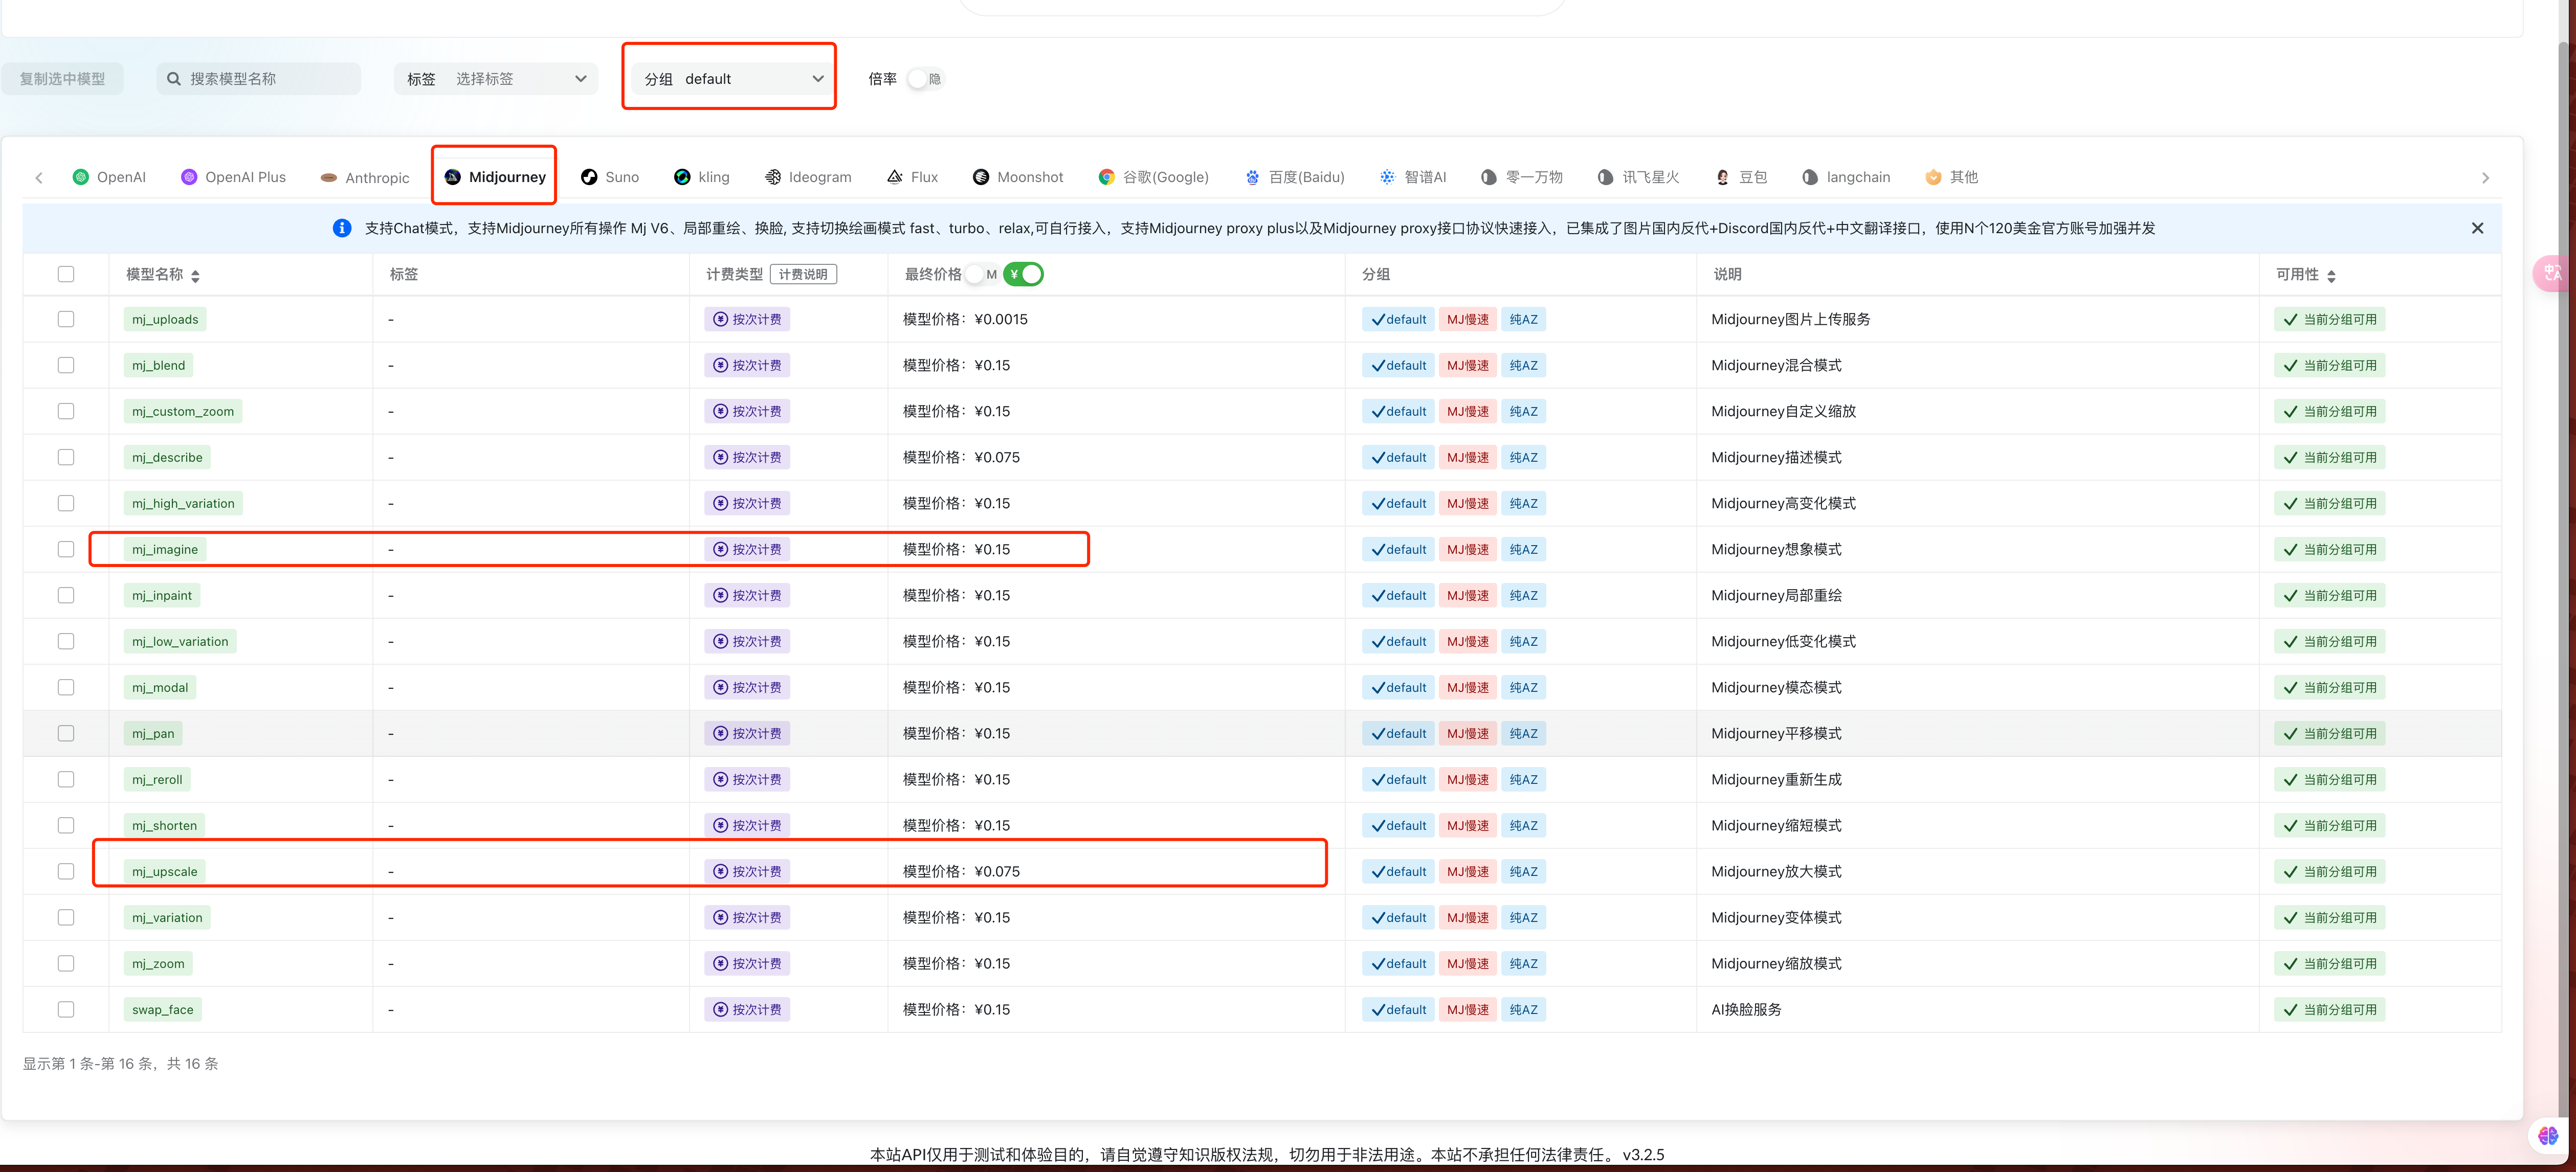Sort by availability column arrows

click(x=2331, y=276)
